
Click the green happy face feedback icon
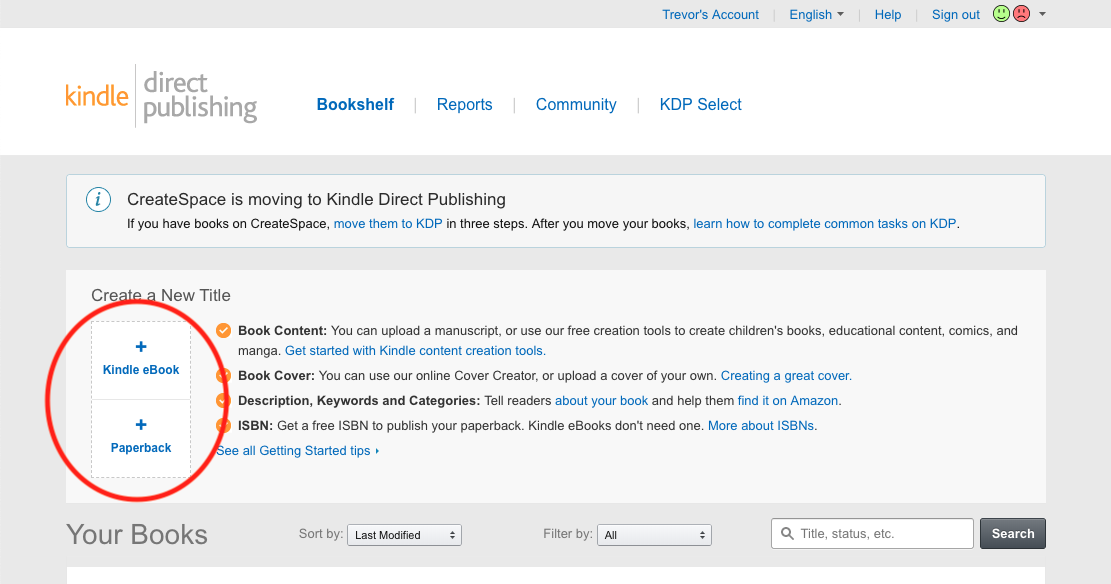coord(1001,14)
